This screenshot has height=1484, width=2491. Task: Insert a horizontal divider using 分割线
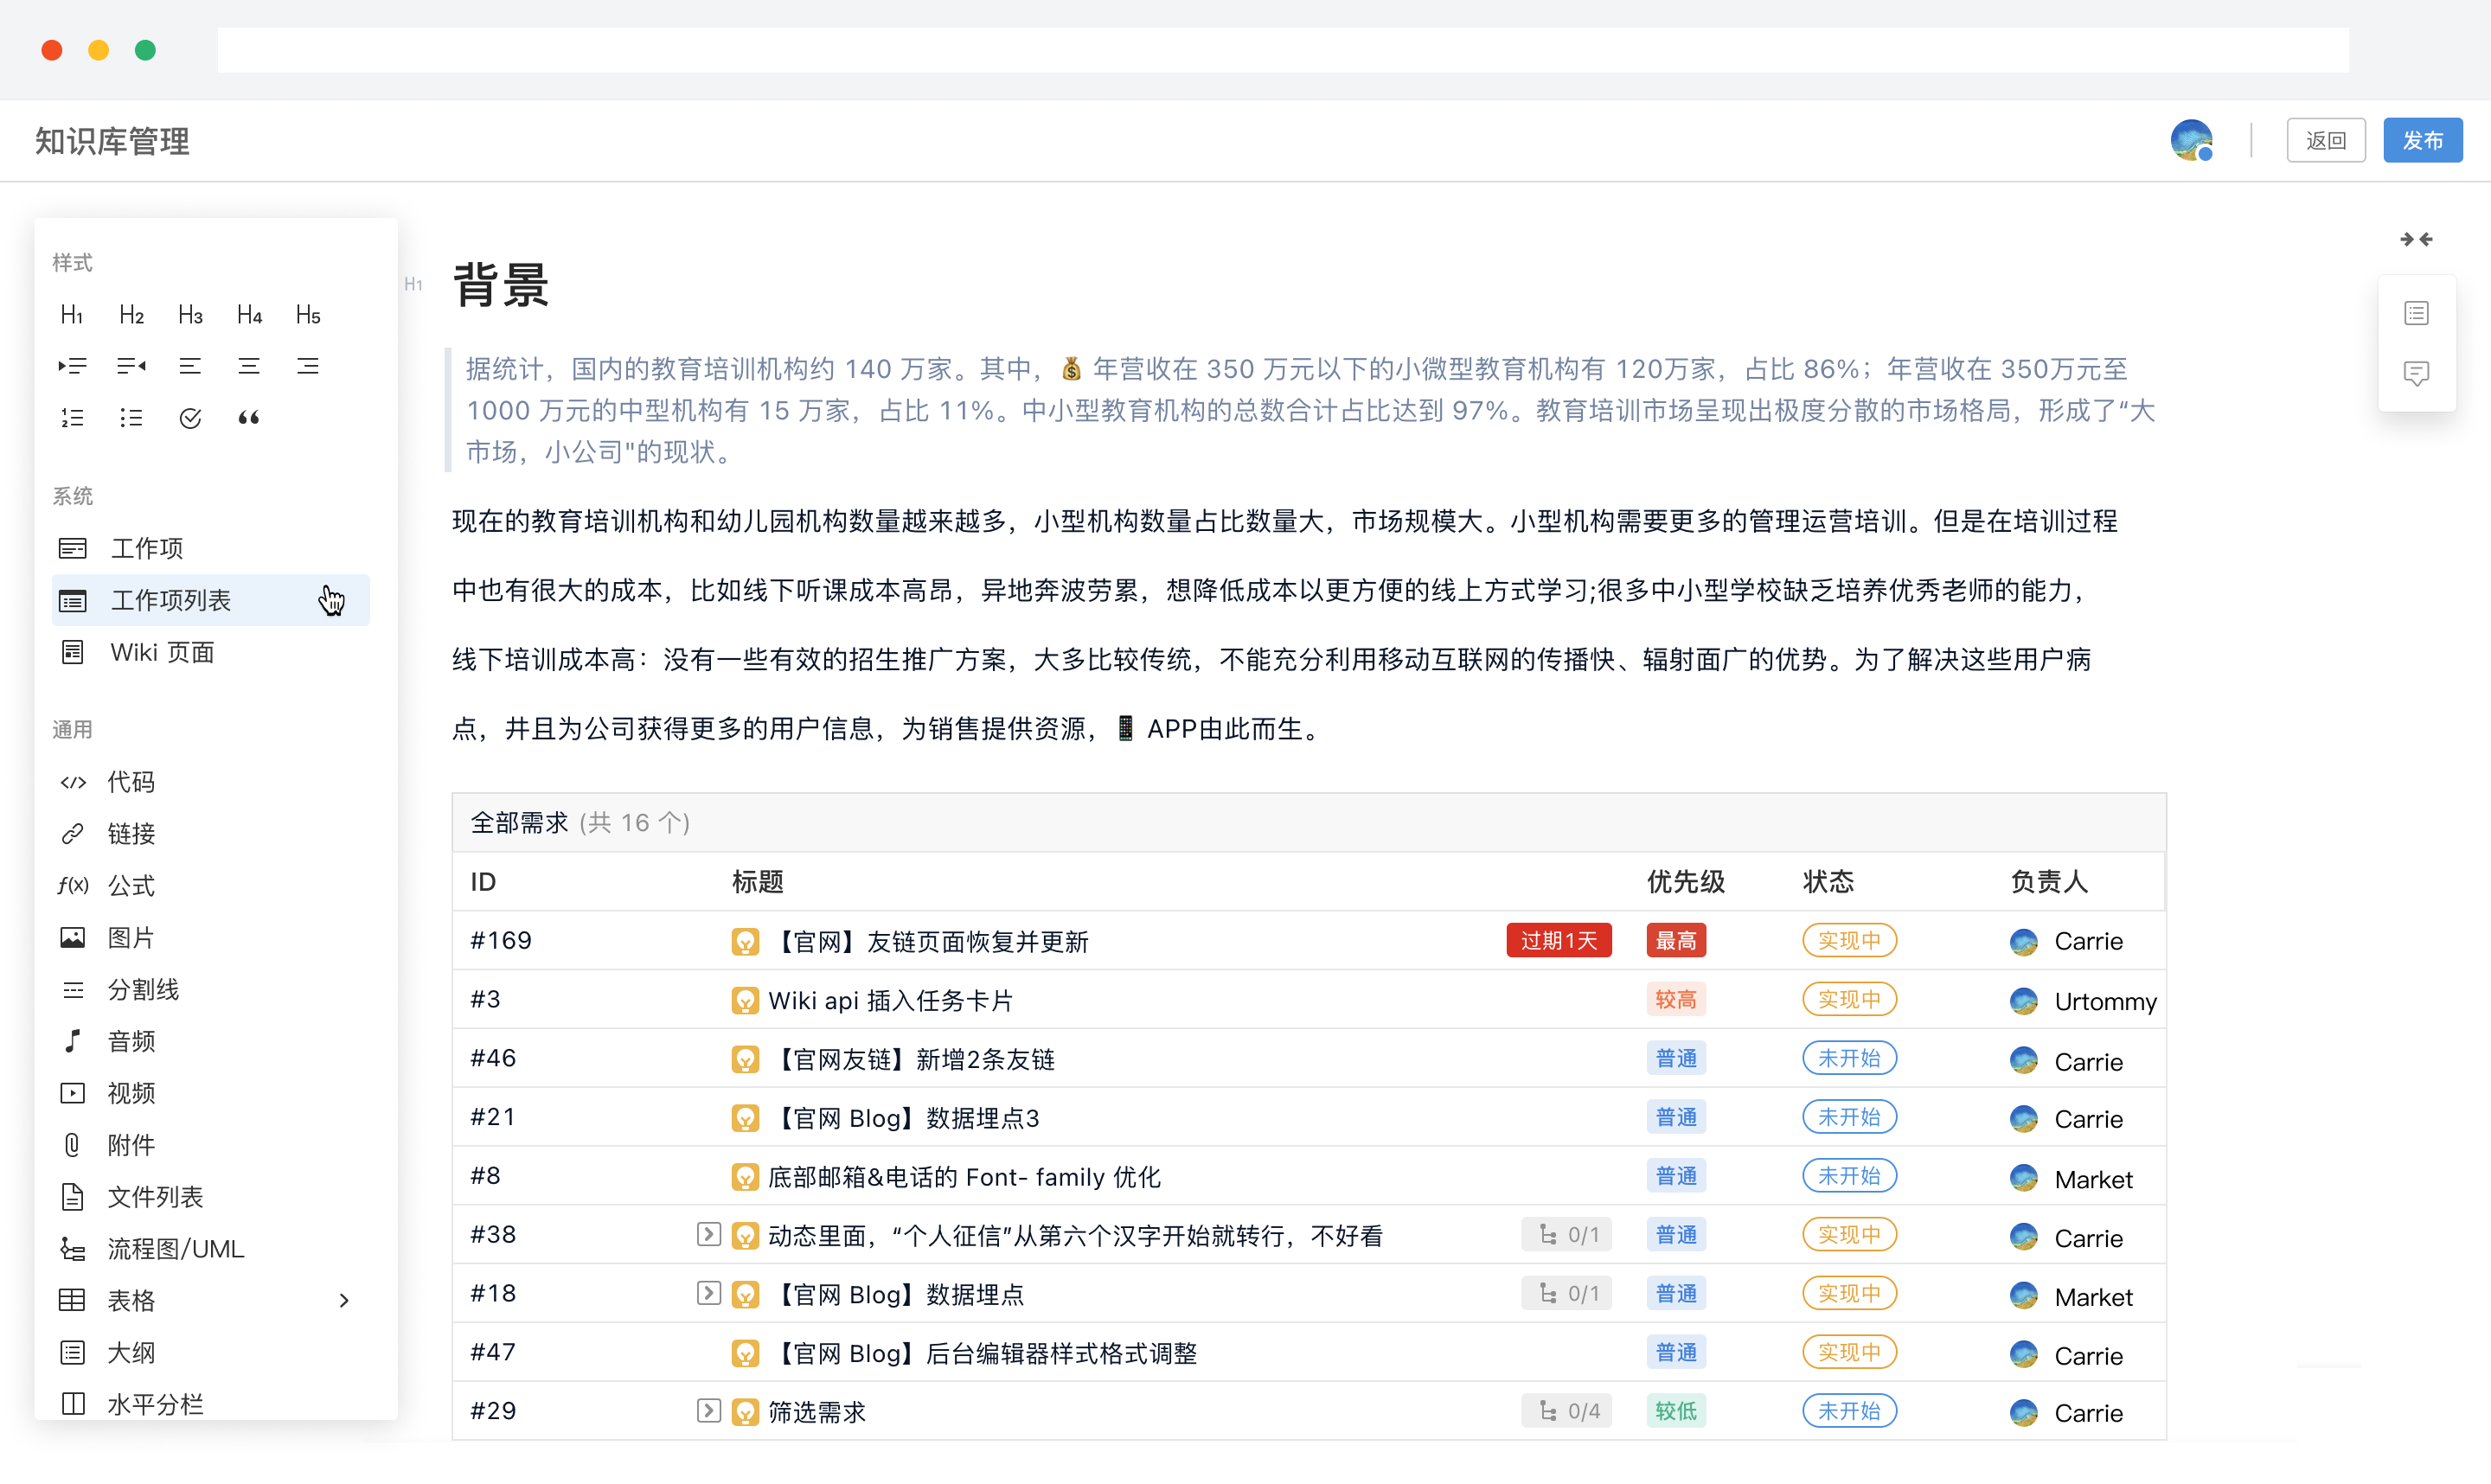[120, 989]
